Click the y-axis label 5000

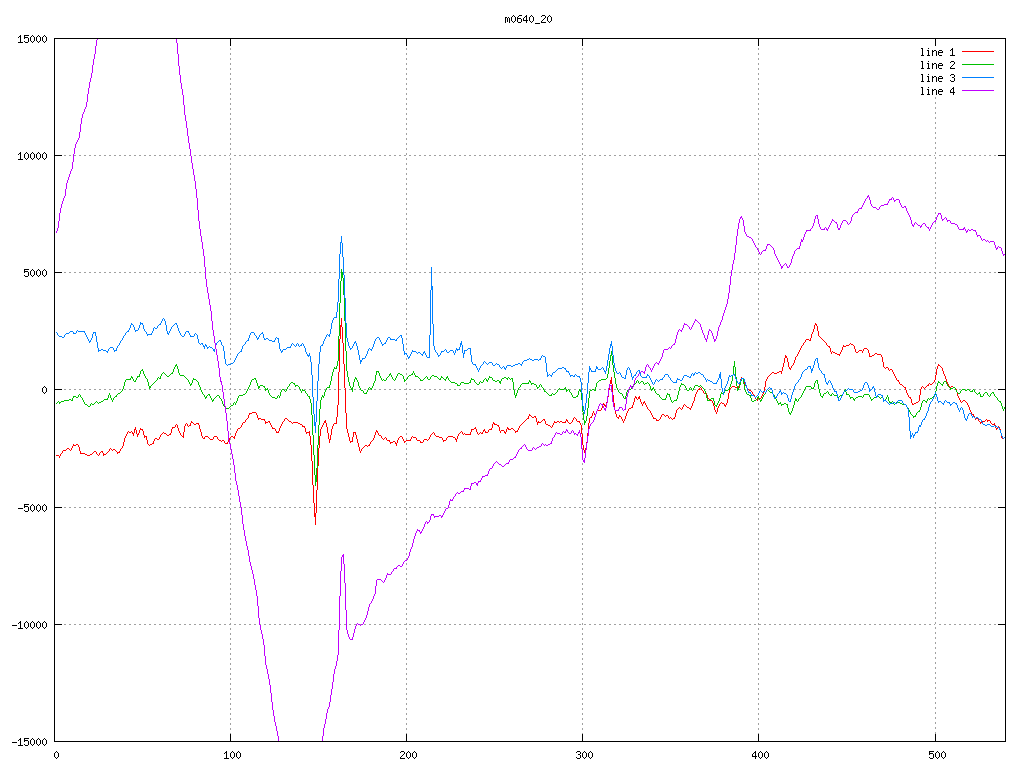coord(35,274)
